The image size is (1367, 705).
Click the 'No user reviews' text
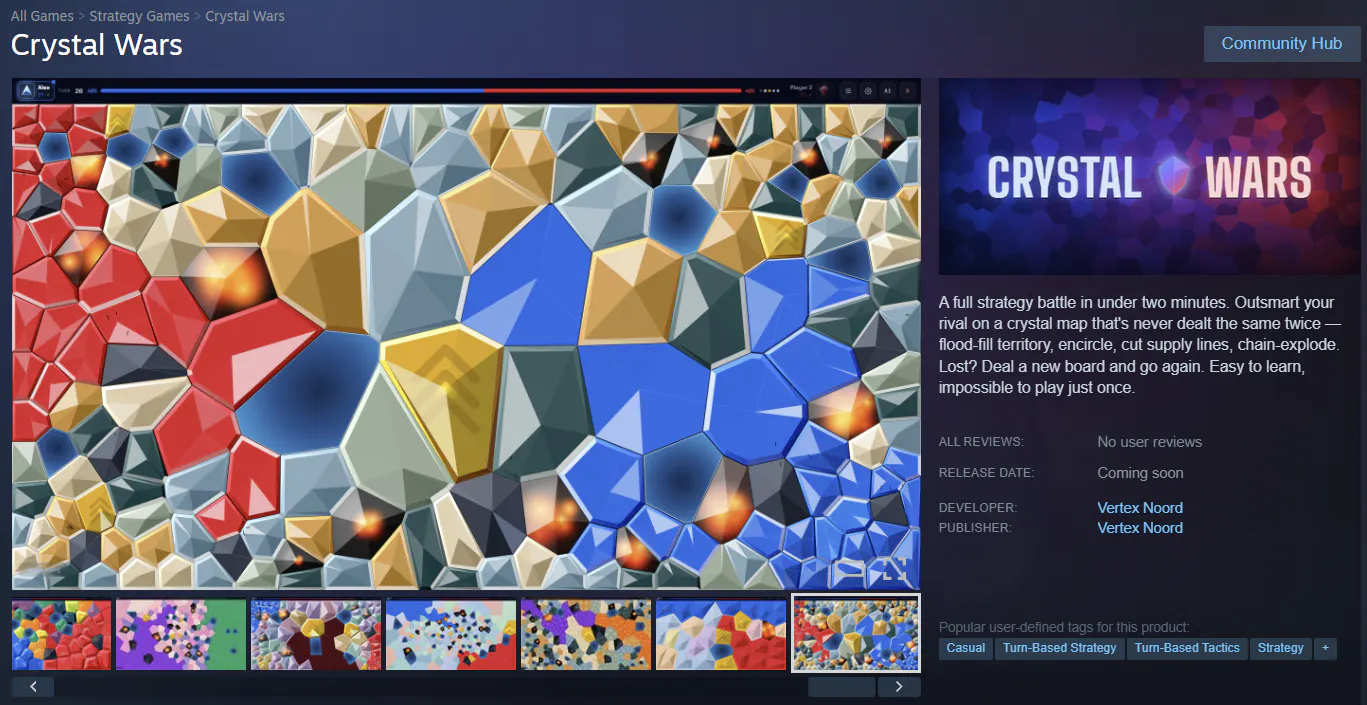pos(1150,442)
